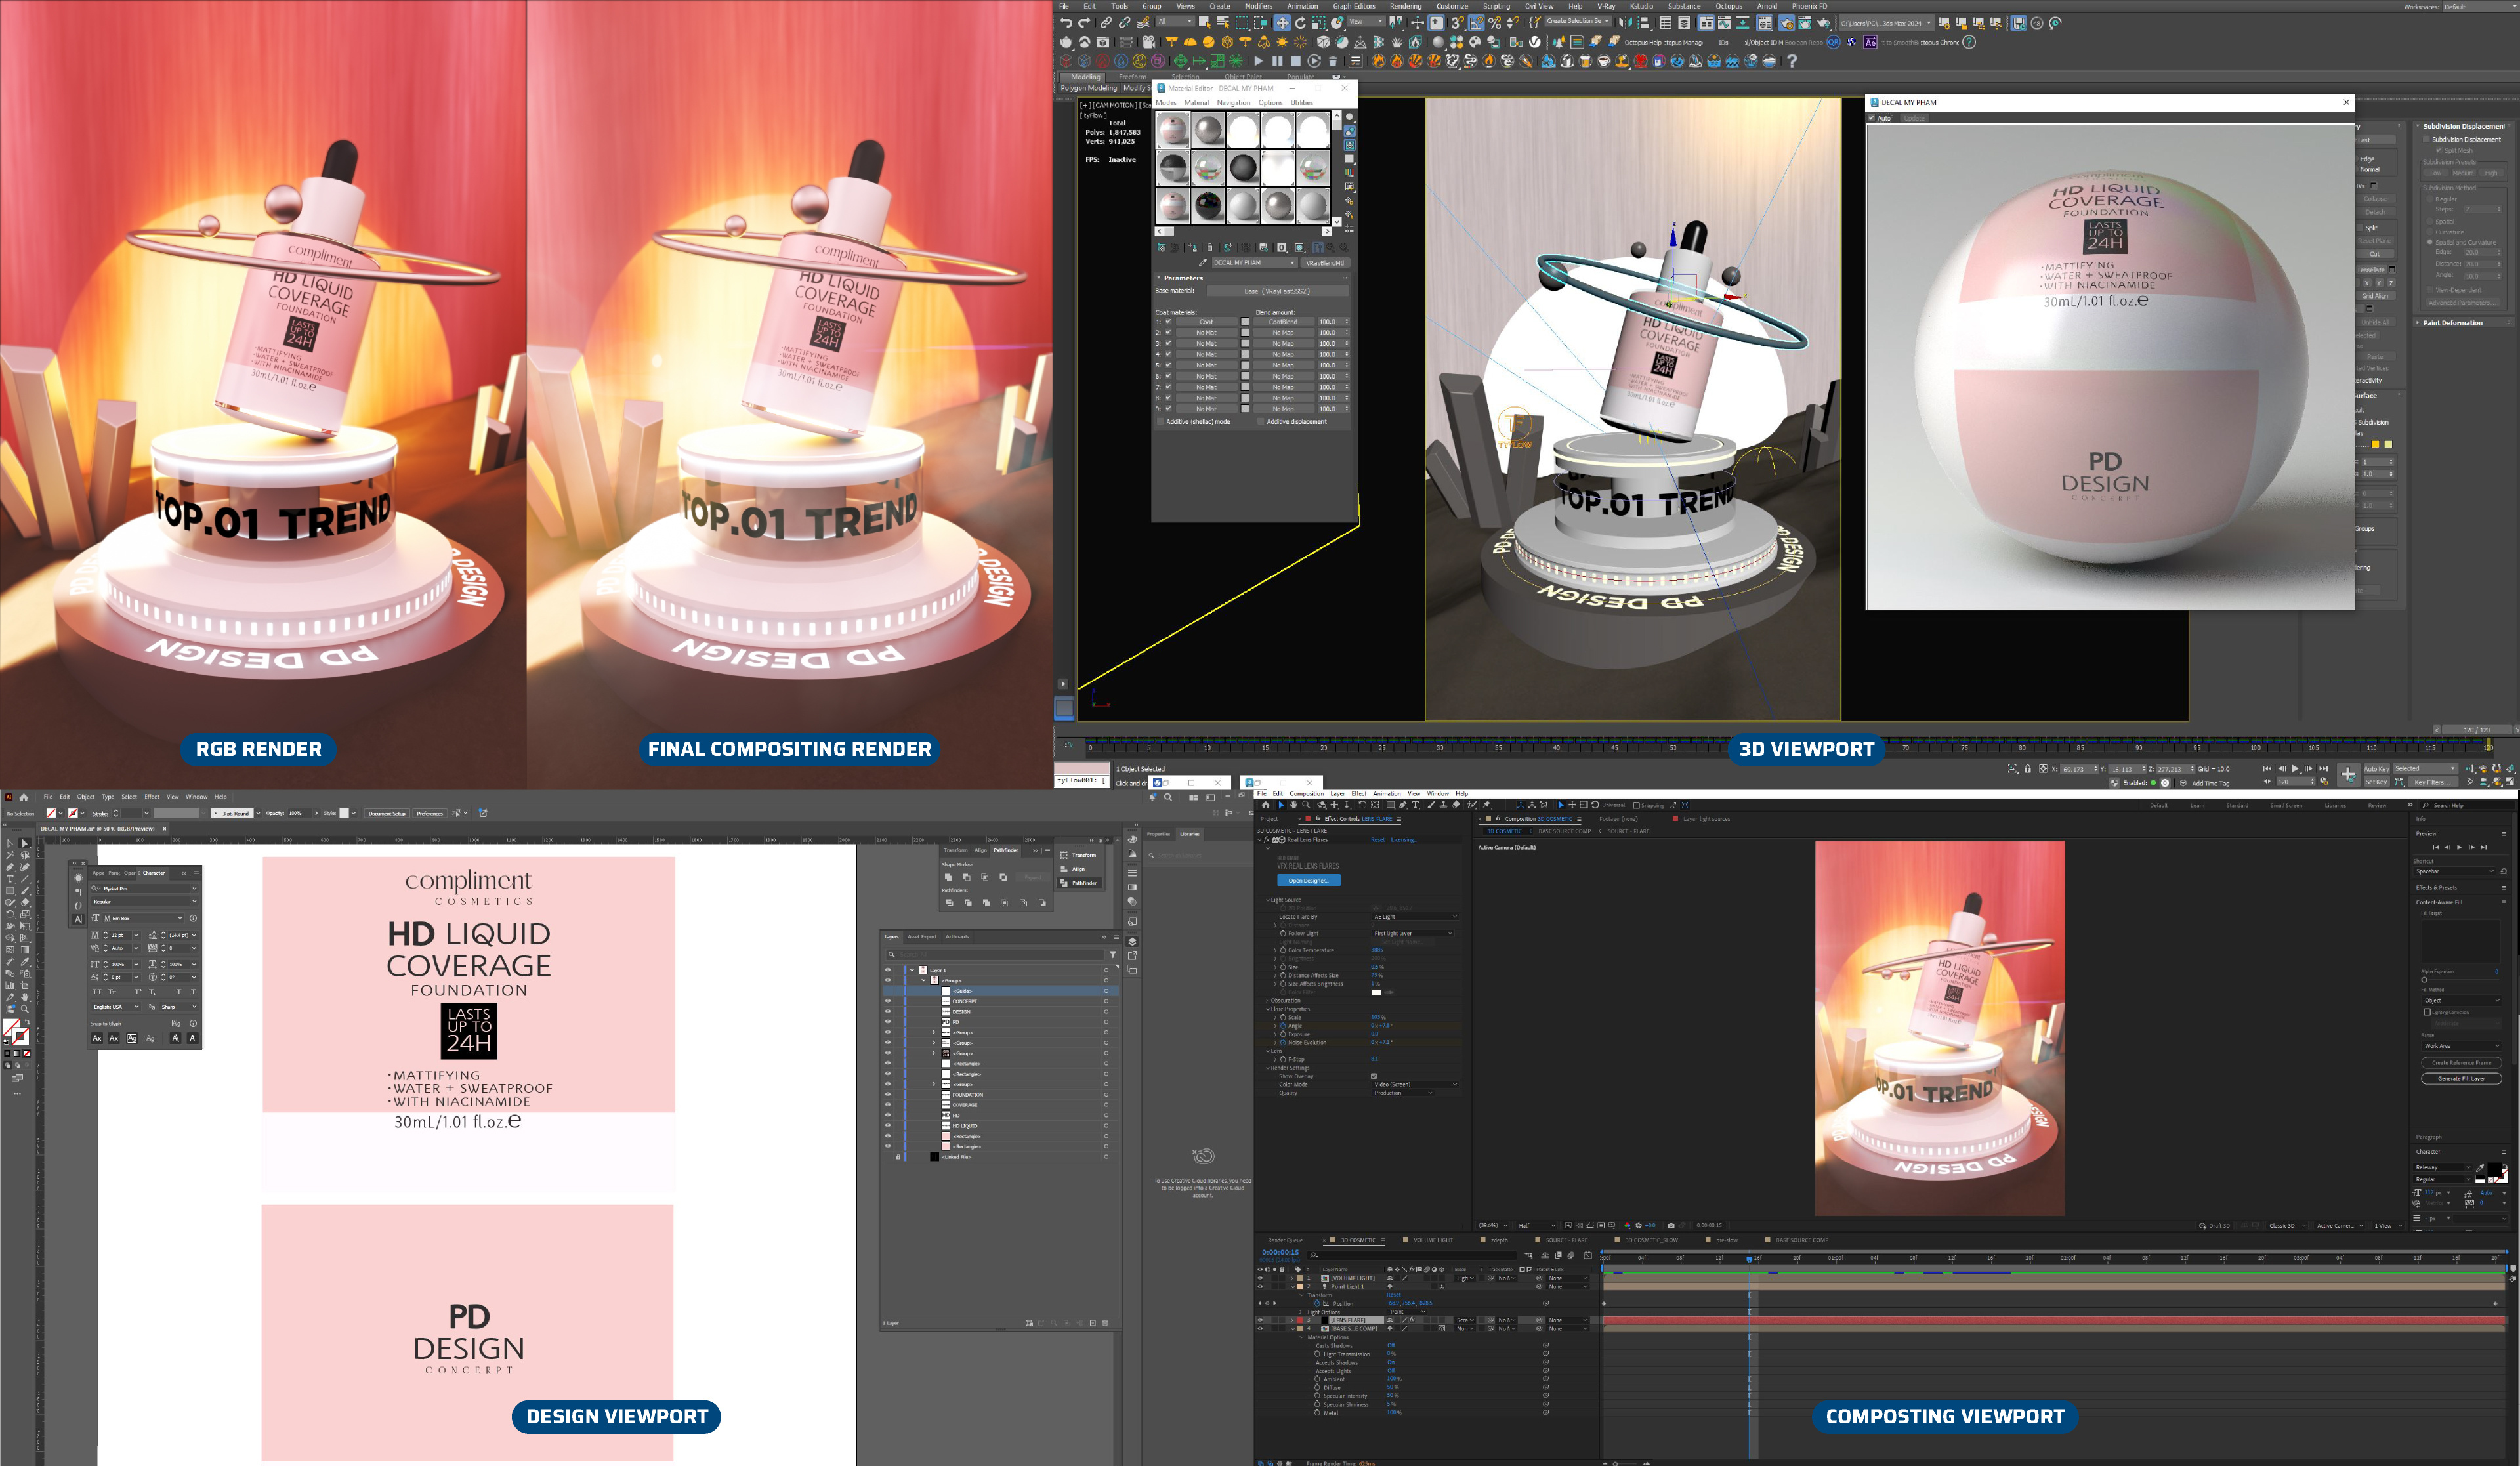Image resolution: width=2520 pixels, height=1466 pixels.
Task: Click the Home icon in After Effects toolbar
Action: 1265,805
